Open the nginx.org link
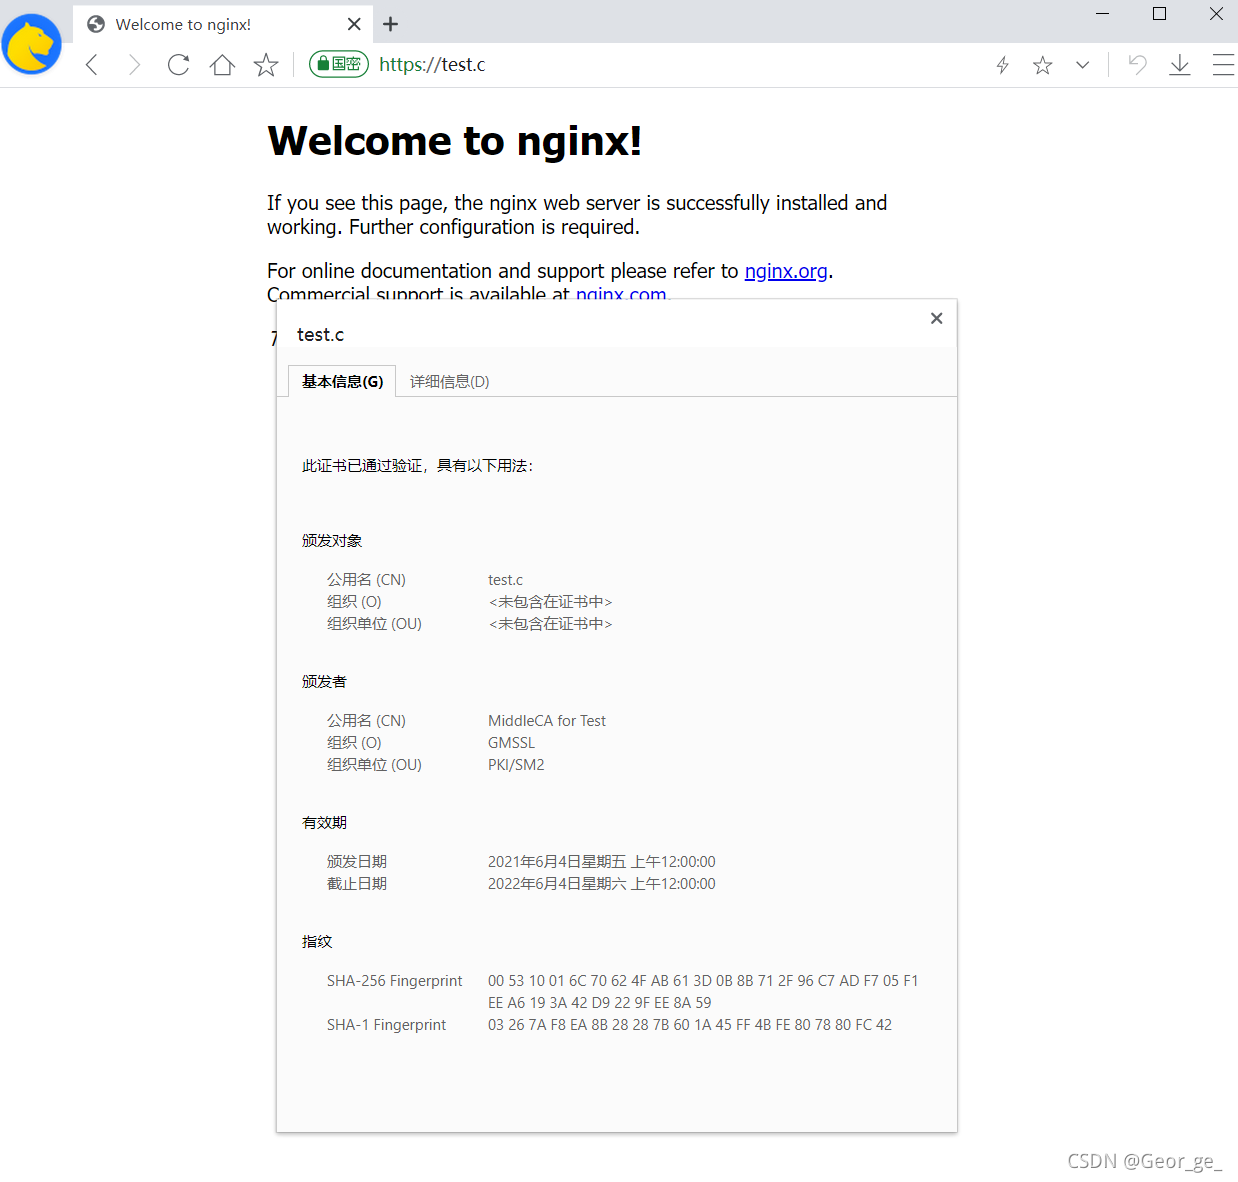Screen dimensions: 1238x1182 tap(786, 271)
